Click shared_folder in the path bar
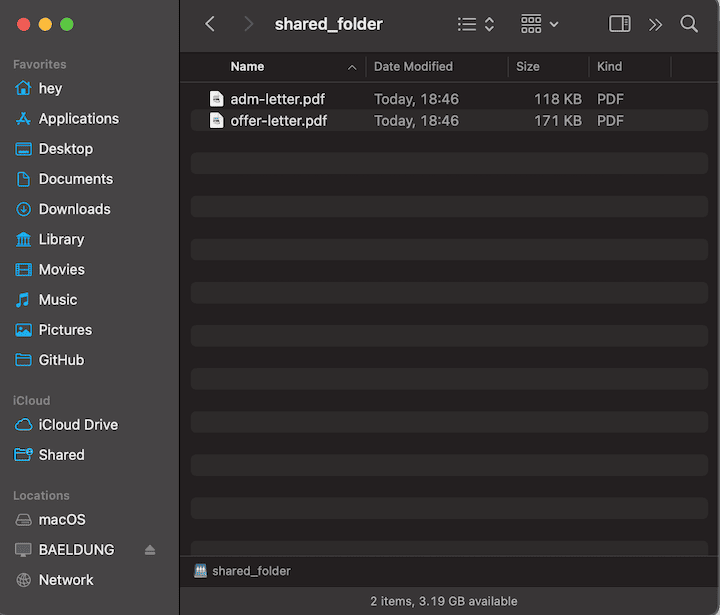Screen dimensions: 720x615 (x=251, y=571)
